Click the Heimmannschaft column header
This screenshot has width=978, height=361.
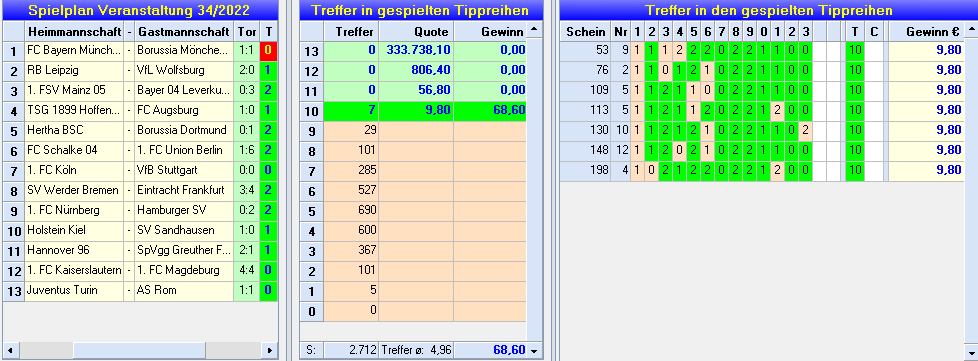[x=74, y=31]
